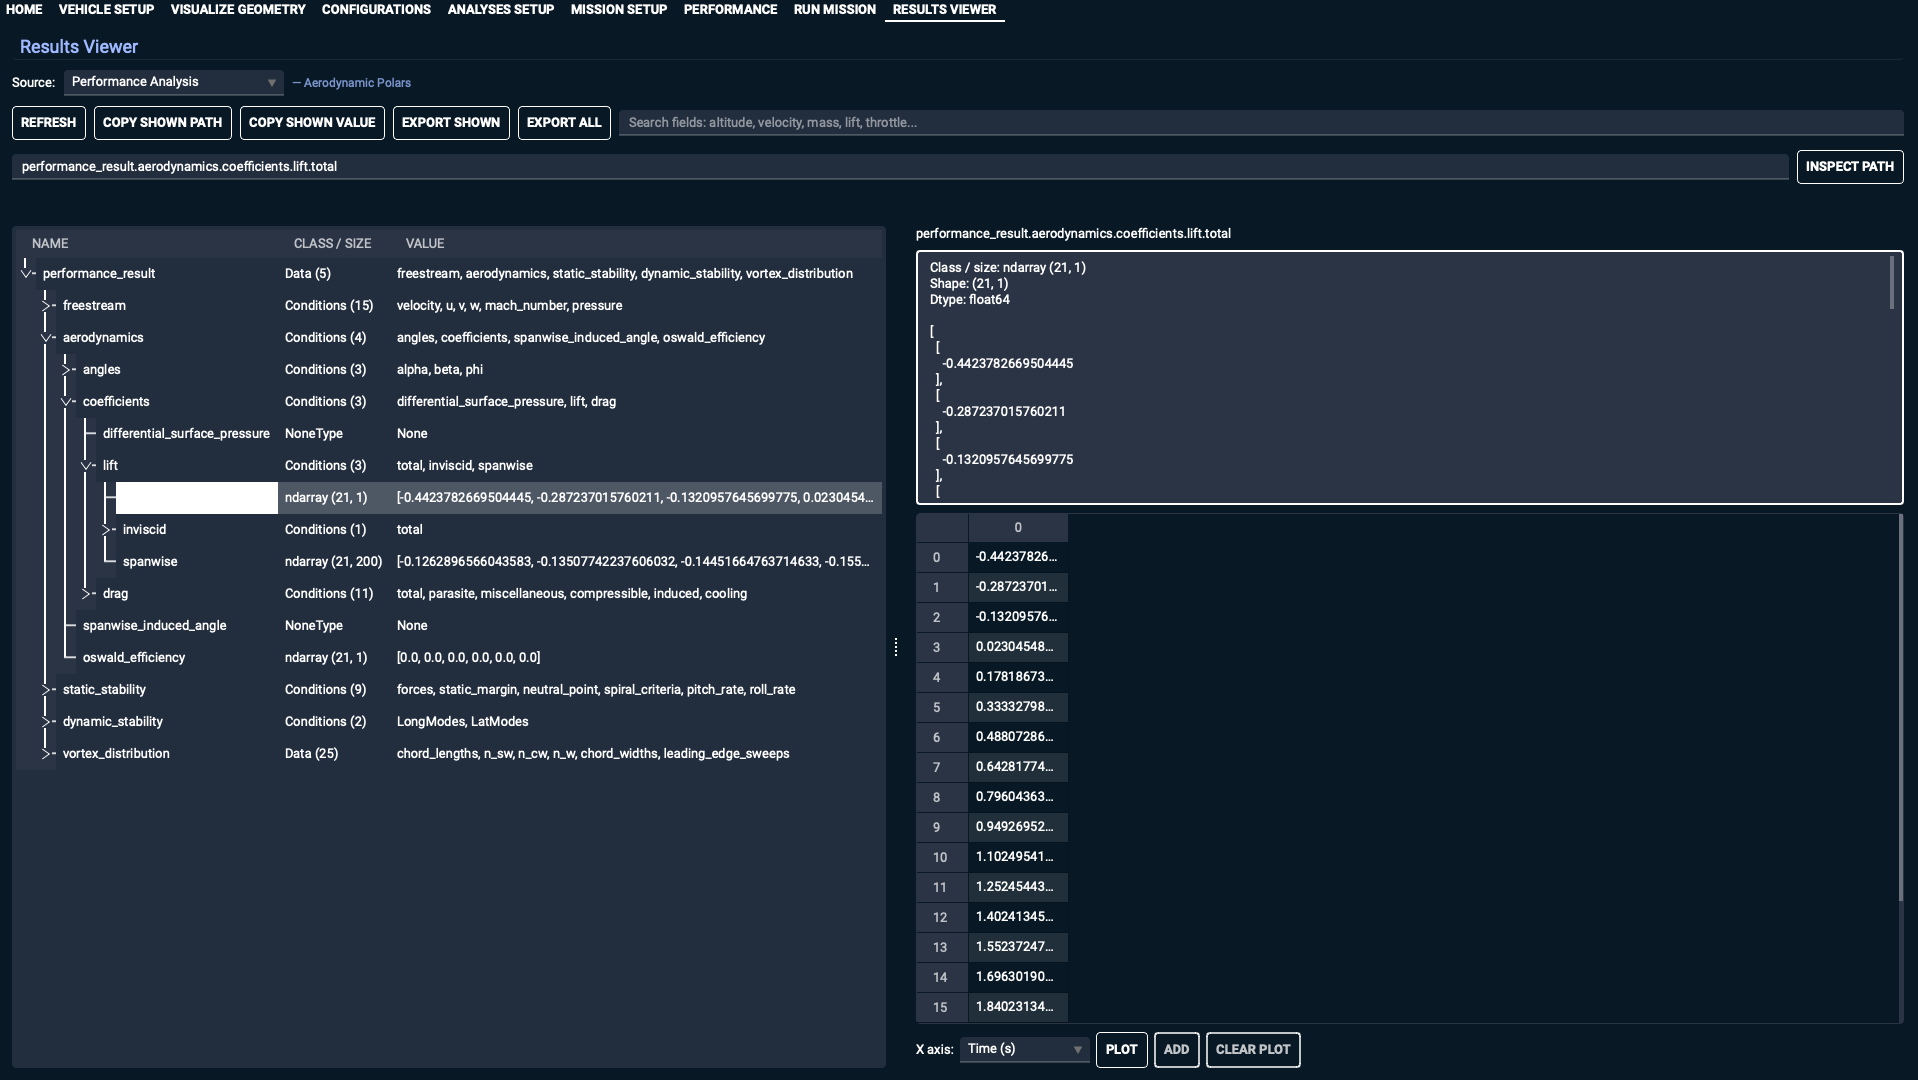Image resolution: width=1918 pixels, height=1080 pixels.
Task: Collapse the coefficients tree node
Action: tap(67, 402)
